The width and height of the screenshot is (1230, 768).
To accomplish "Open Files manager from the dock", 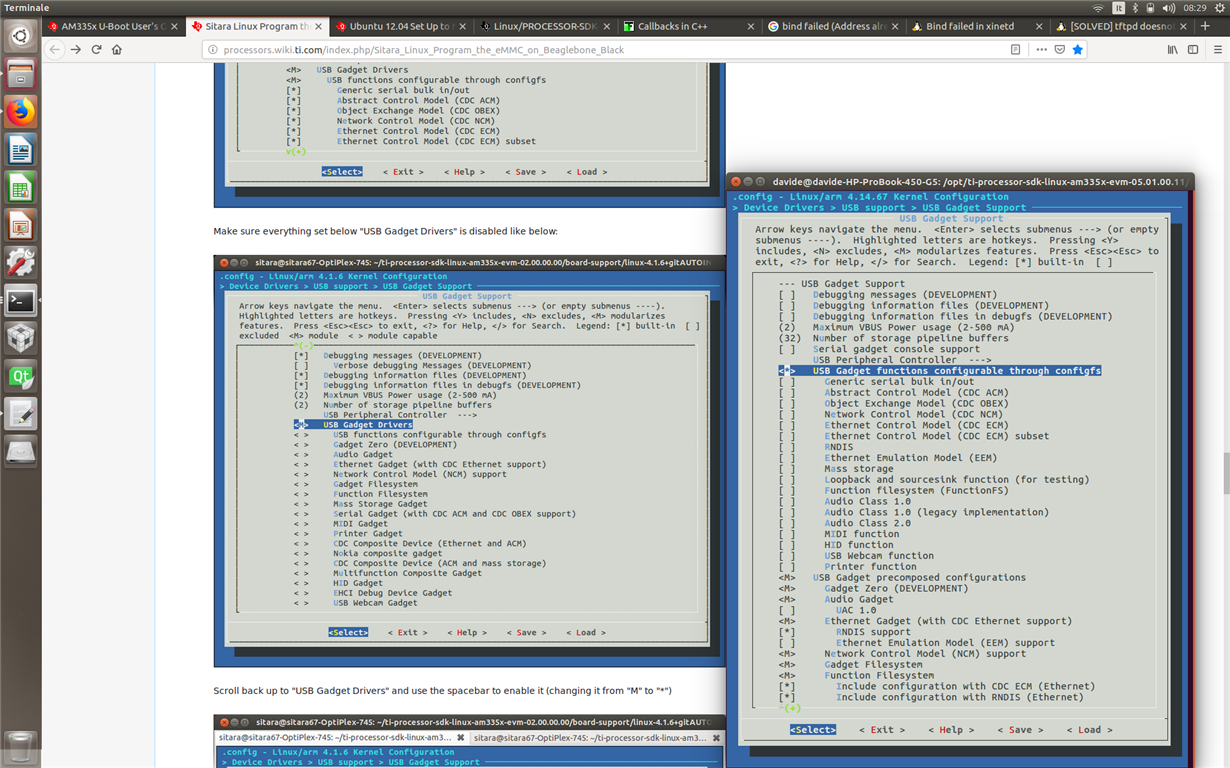I will (21, 74).
